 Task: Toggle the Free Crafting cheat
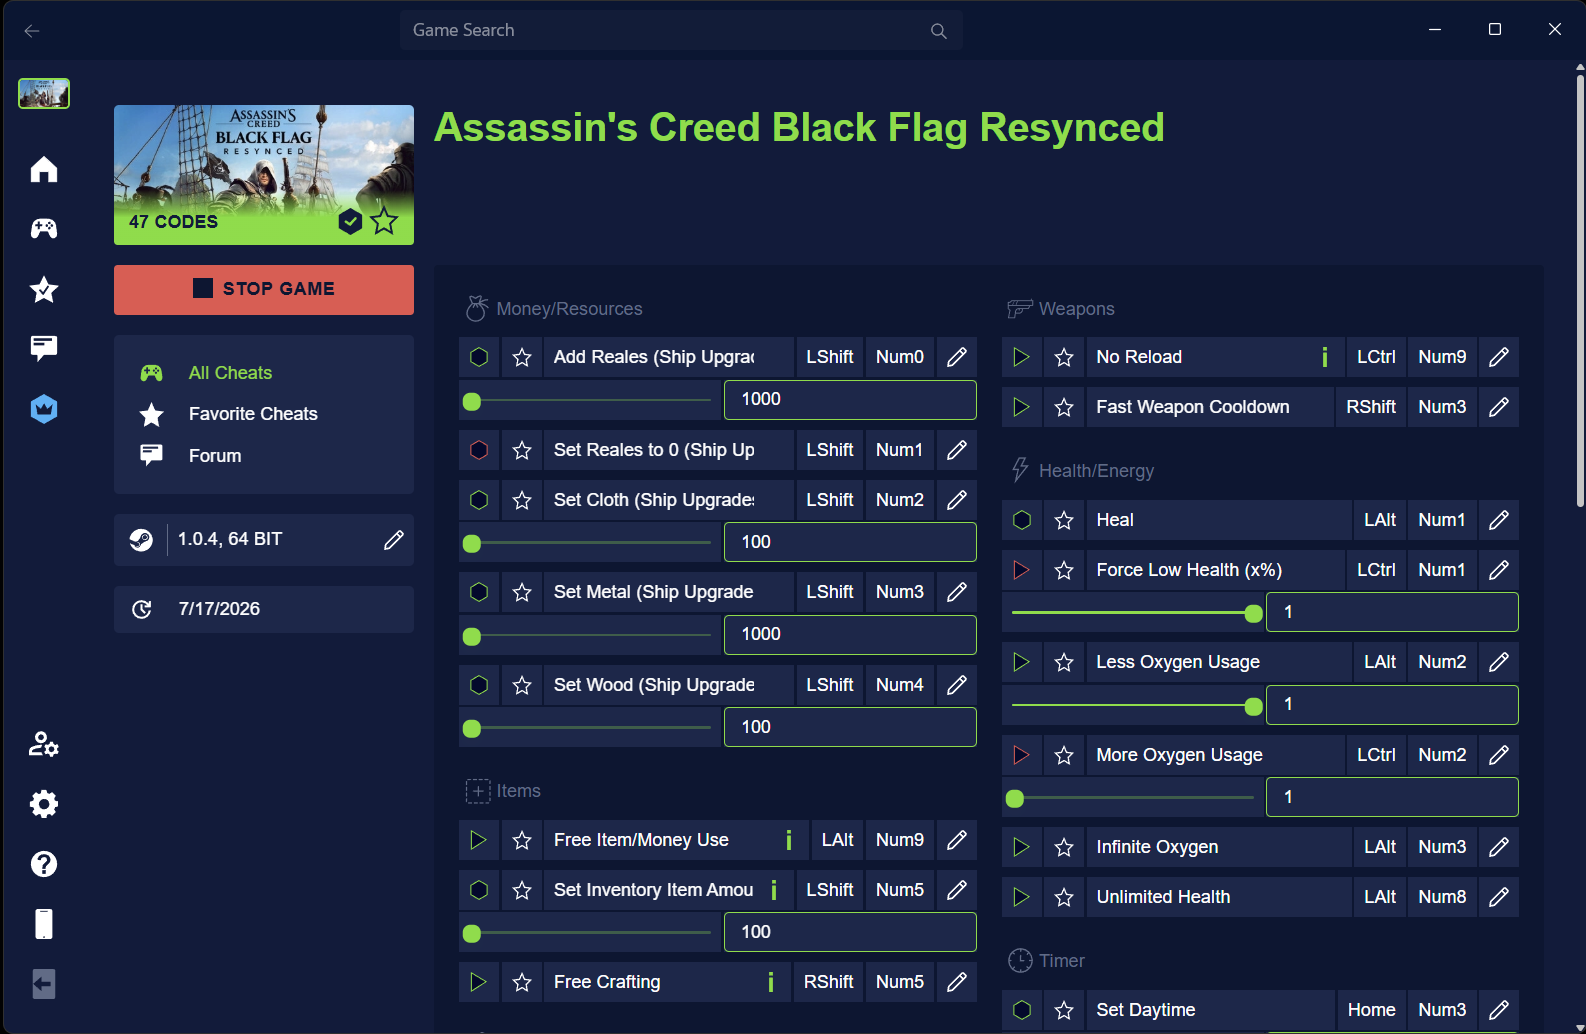coord(479,982)
